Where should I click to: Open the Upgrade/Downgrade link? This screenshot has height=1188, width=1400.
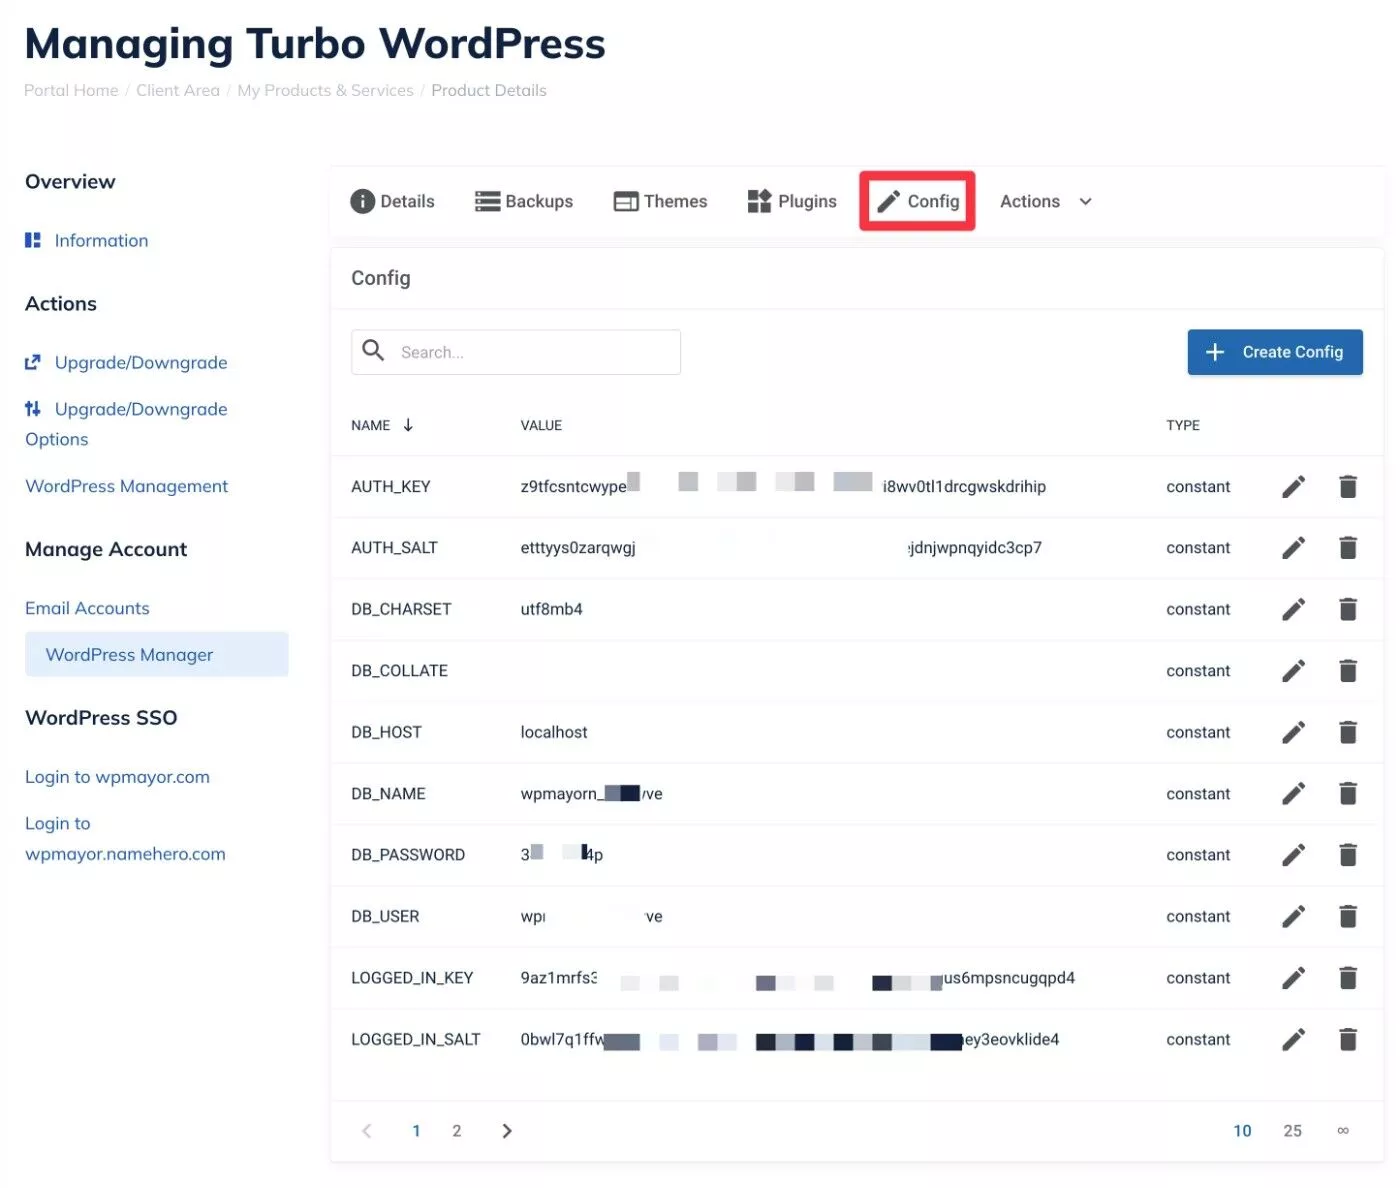126,362
